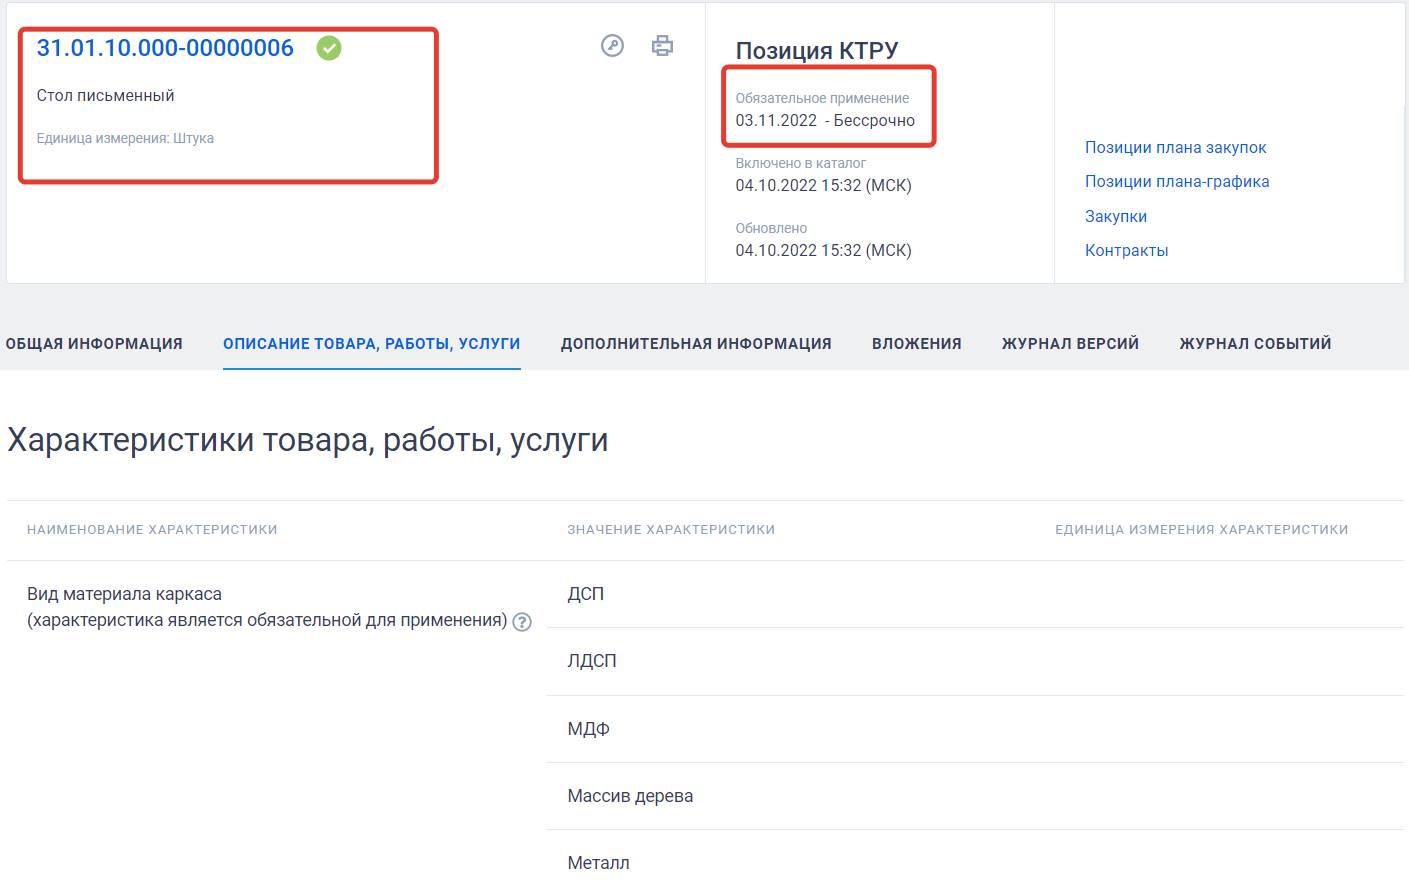Open KTRU code 31.01.10.000-00000006 link
1409x890 pixels.
click(165, 48)
